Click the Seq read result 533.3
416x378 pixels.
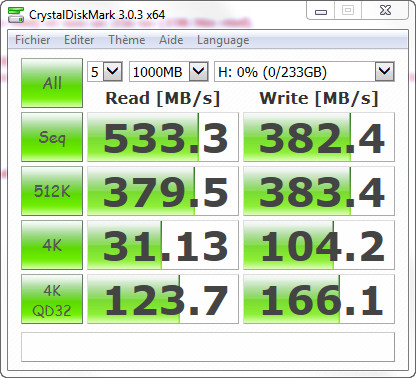(163, 137)
